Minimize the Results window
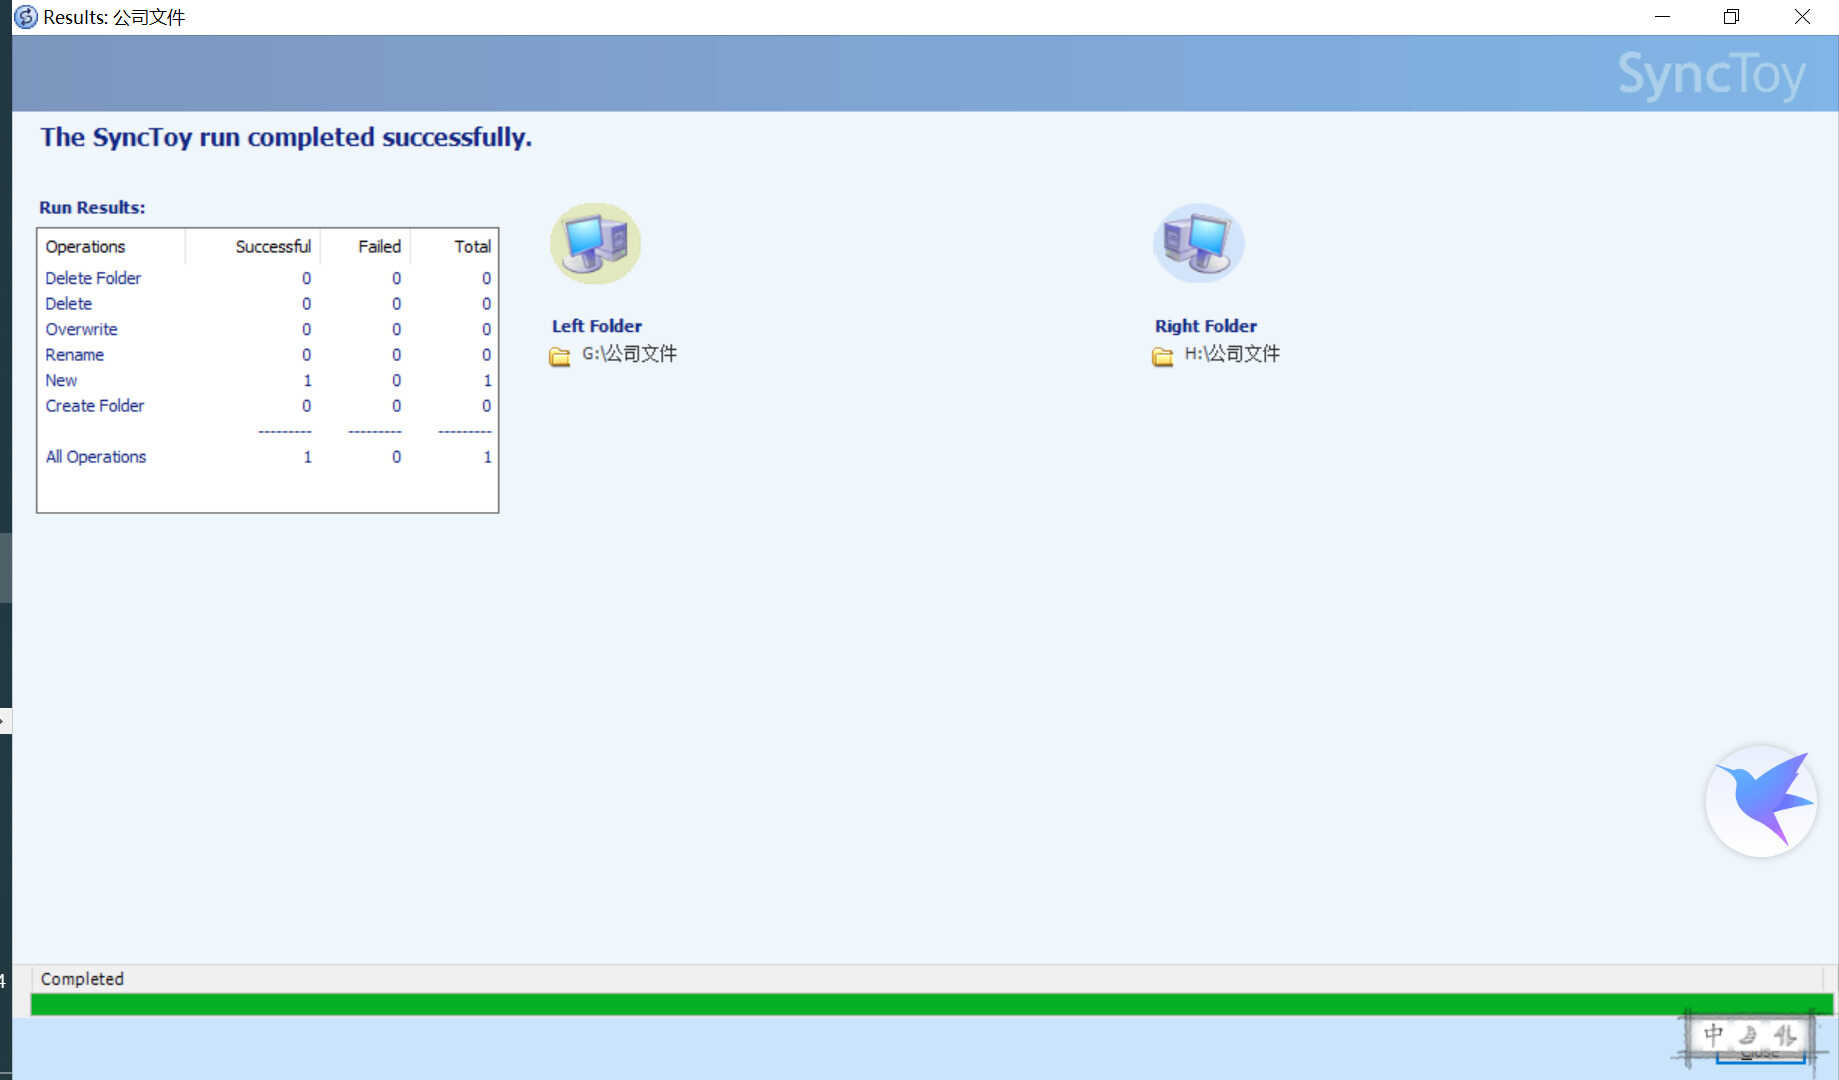This screenshot has width=1839, height=1080. pyautogui.click(x=1662, y=17)
